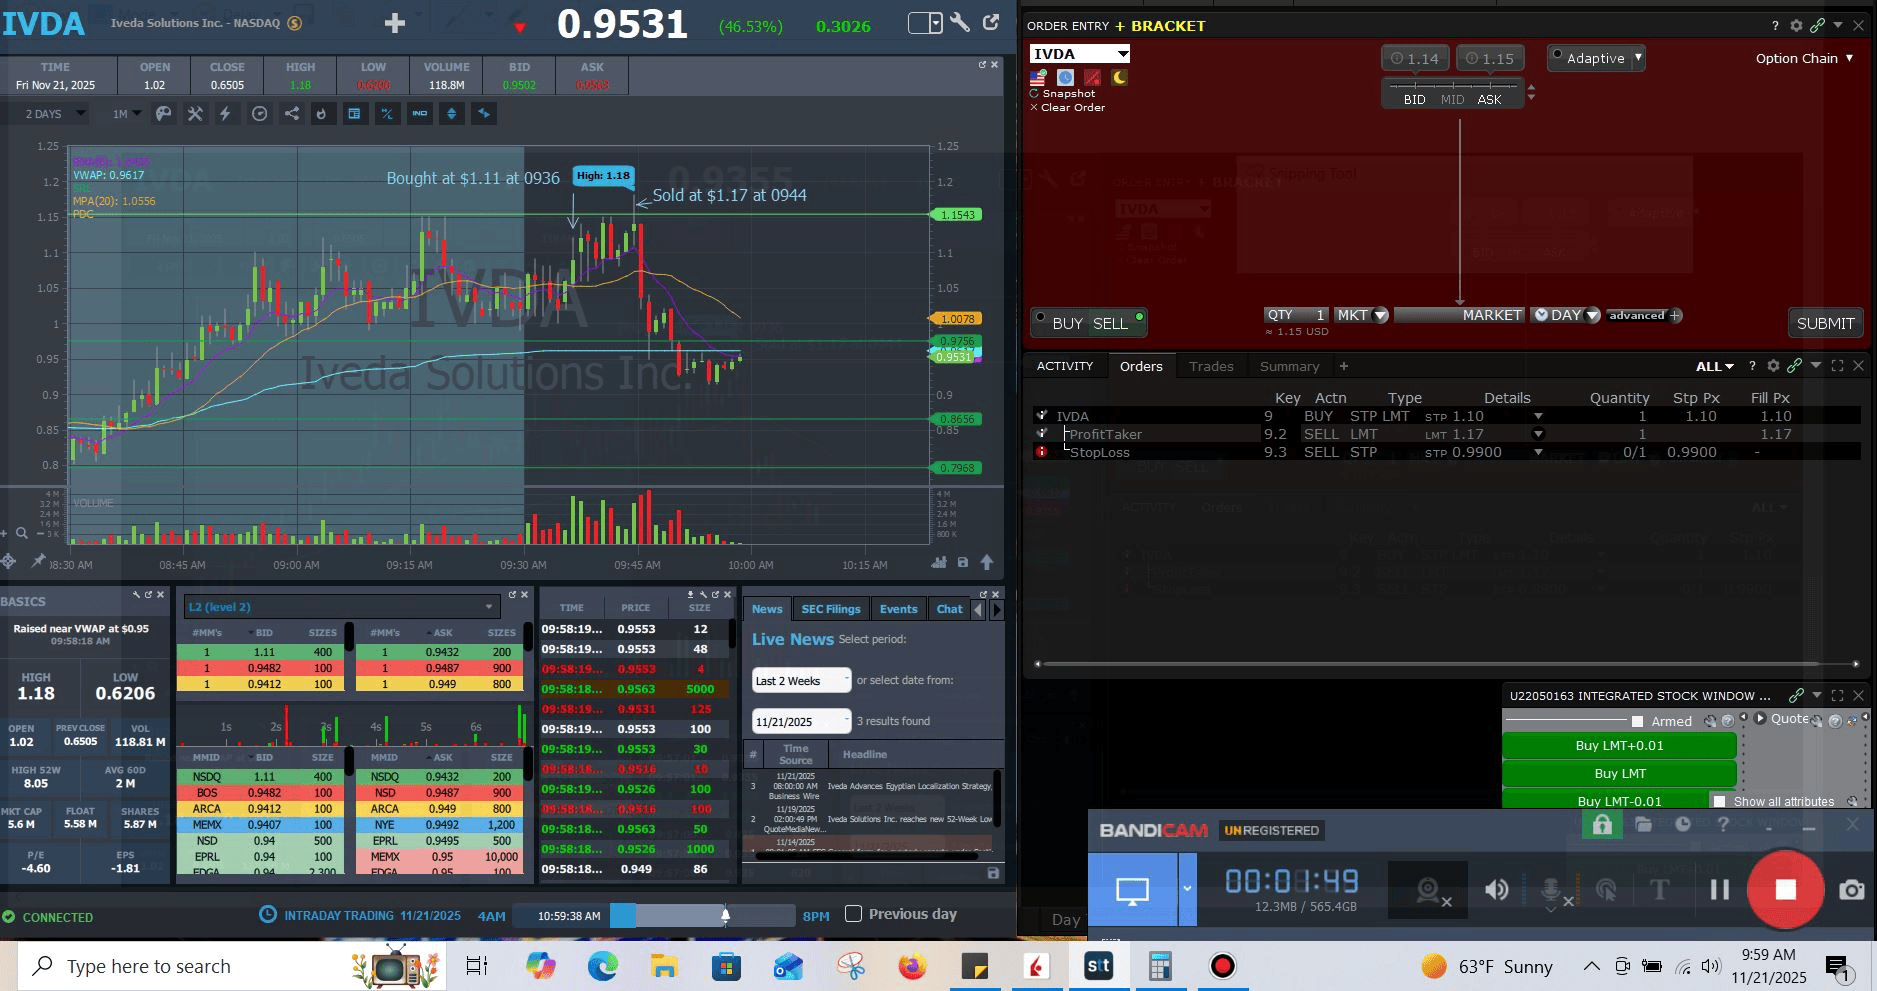Click the chart tools wrench-and-screwdriver icon

click(195, 114)
